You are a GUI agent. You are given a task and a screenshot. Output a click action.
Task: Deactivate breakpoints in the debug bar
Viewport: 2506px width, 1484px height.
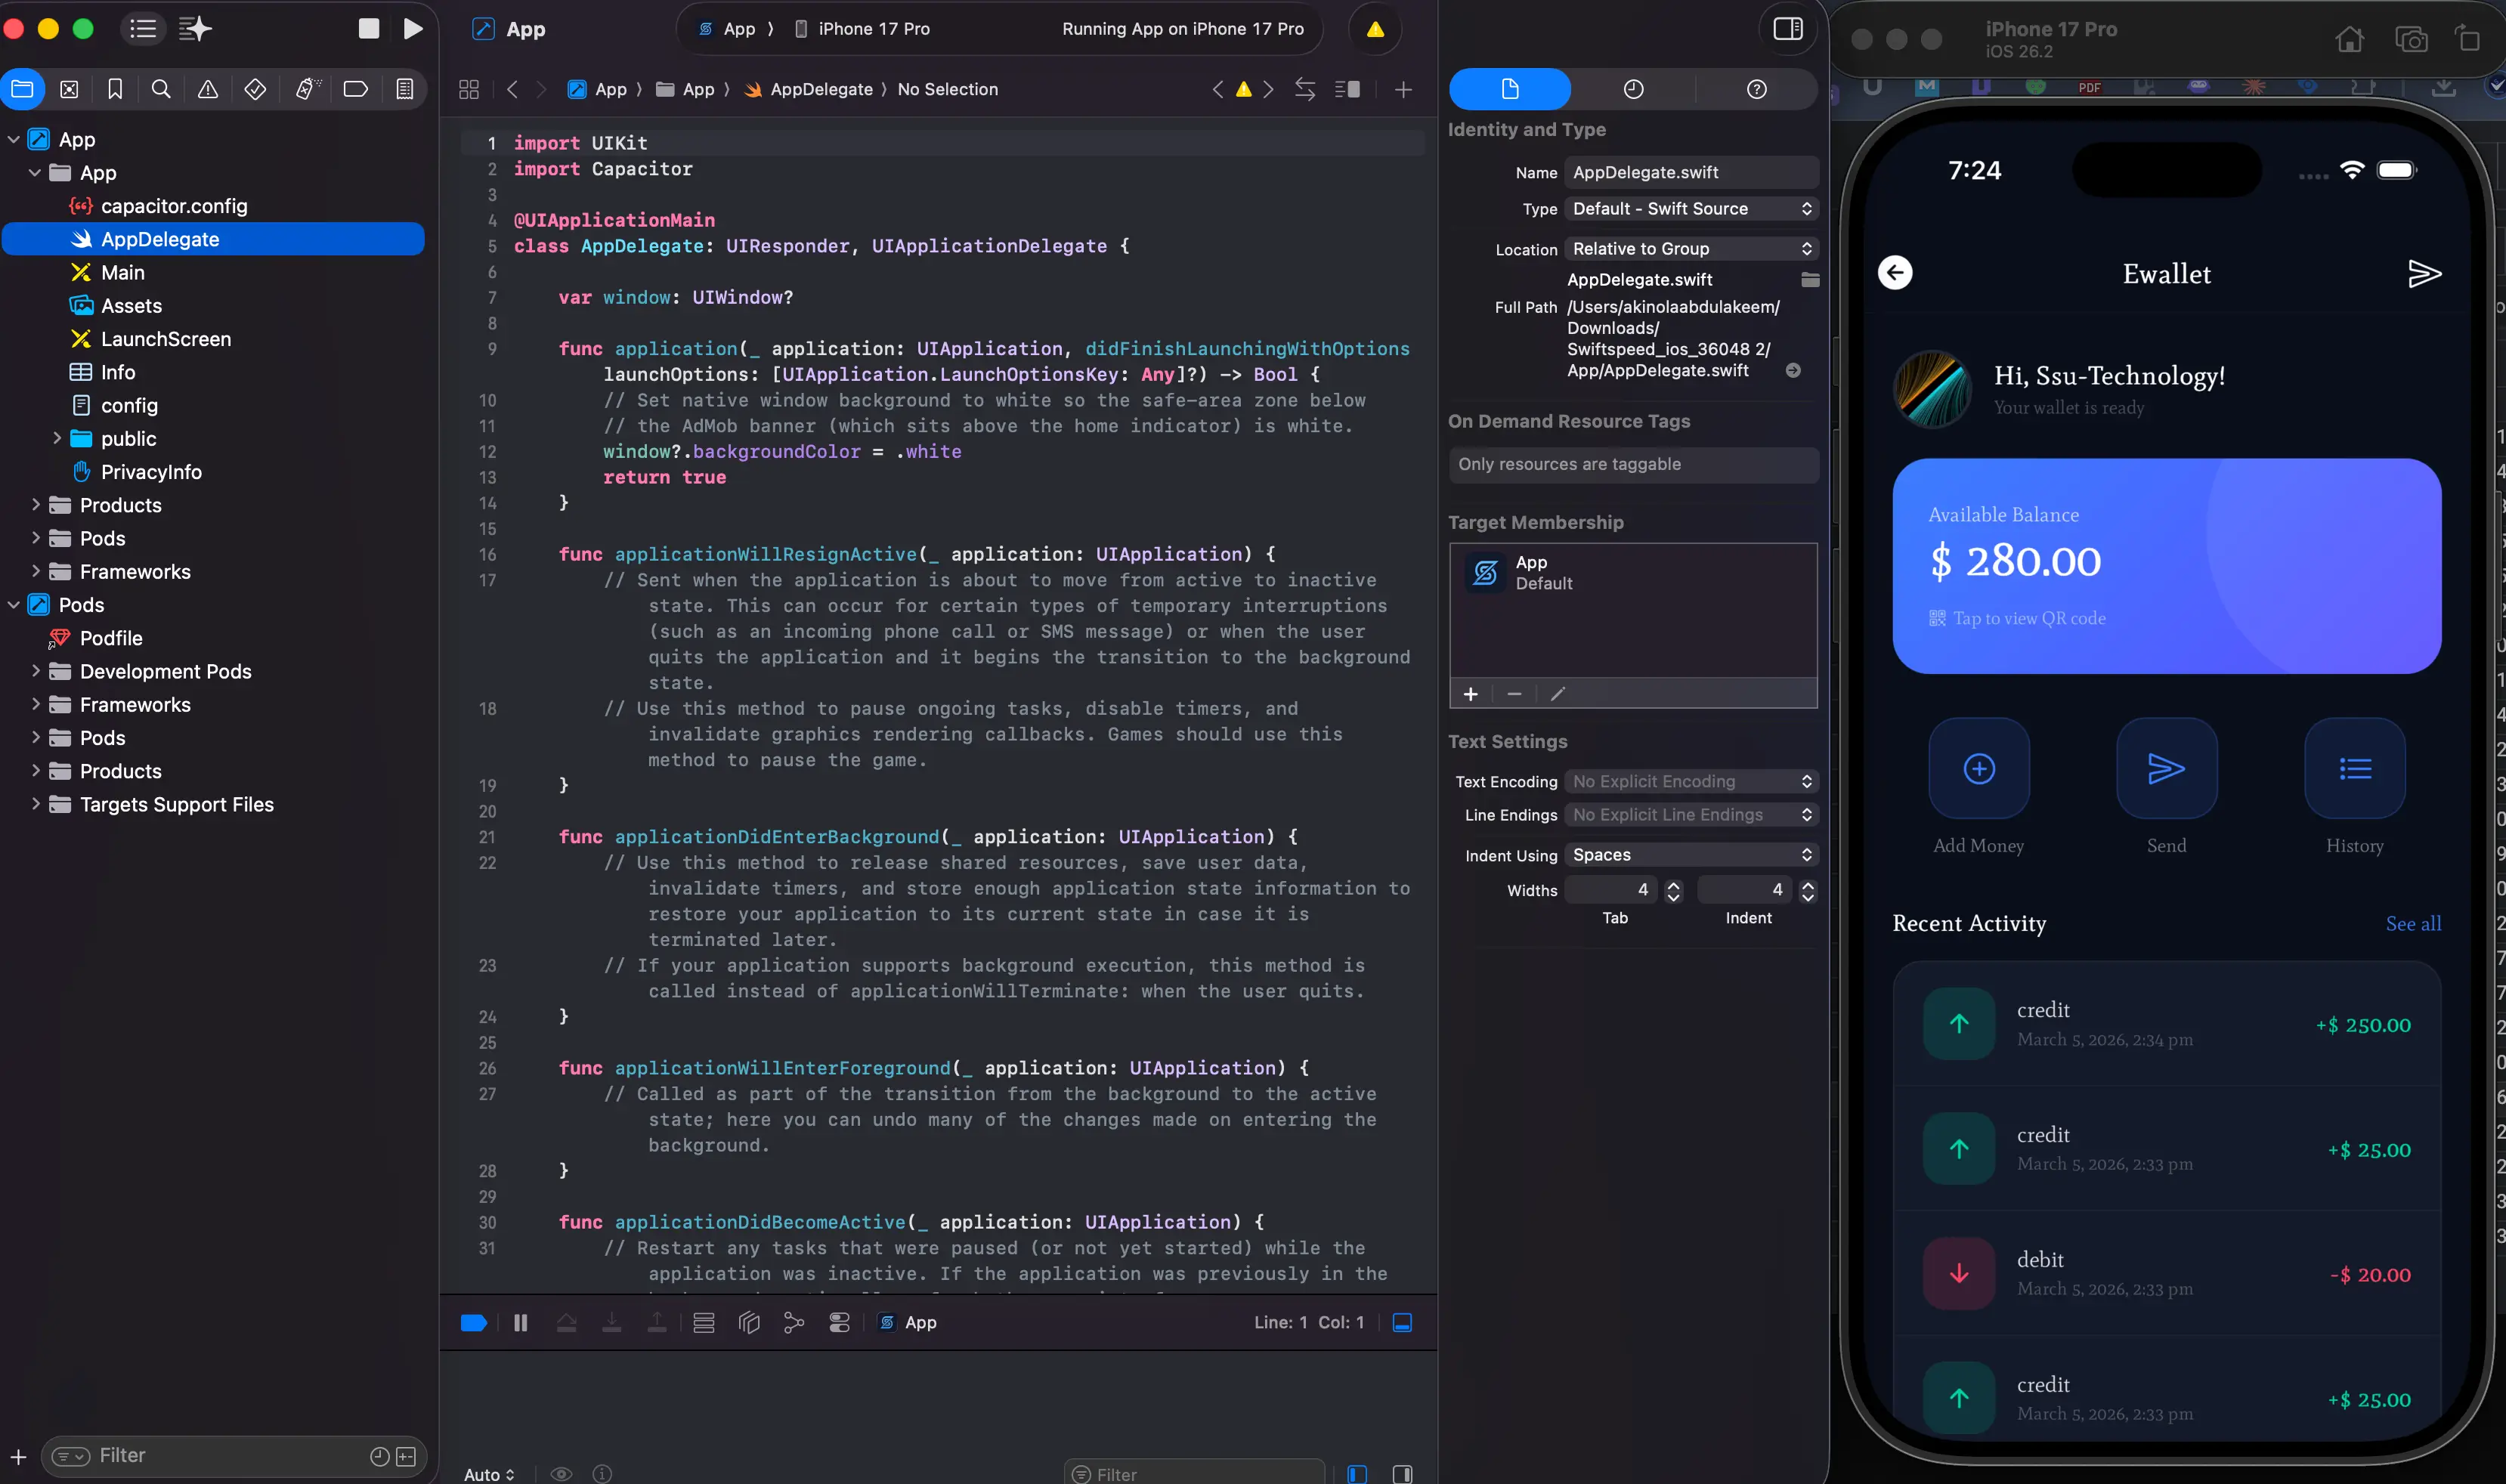473,1322
